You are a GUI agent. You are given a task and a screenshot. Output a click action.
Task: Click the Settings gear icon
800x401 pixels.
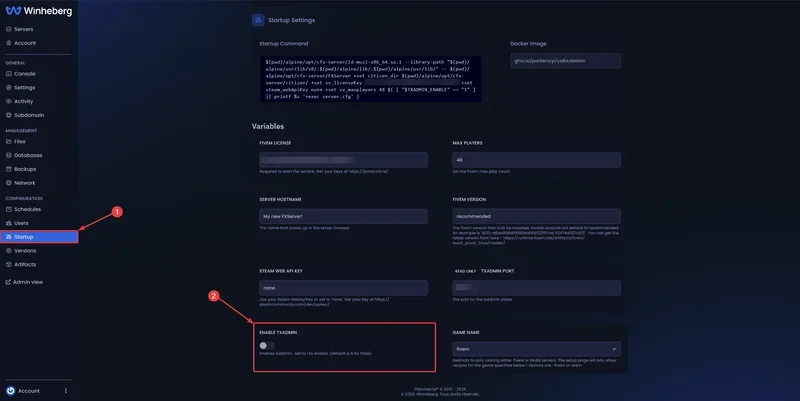click(9, 87)
